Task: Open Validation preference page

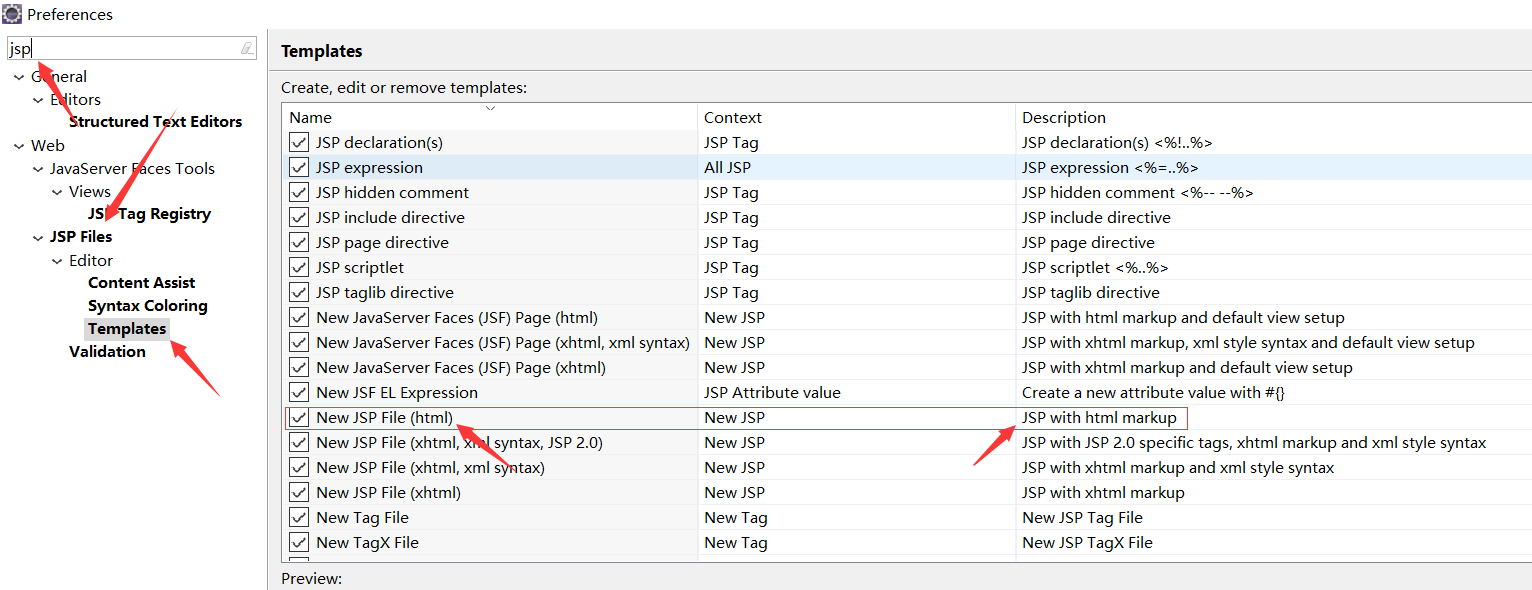Action: coord(107,352)
